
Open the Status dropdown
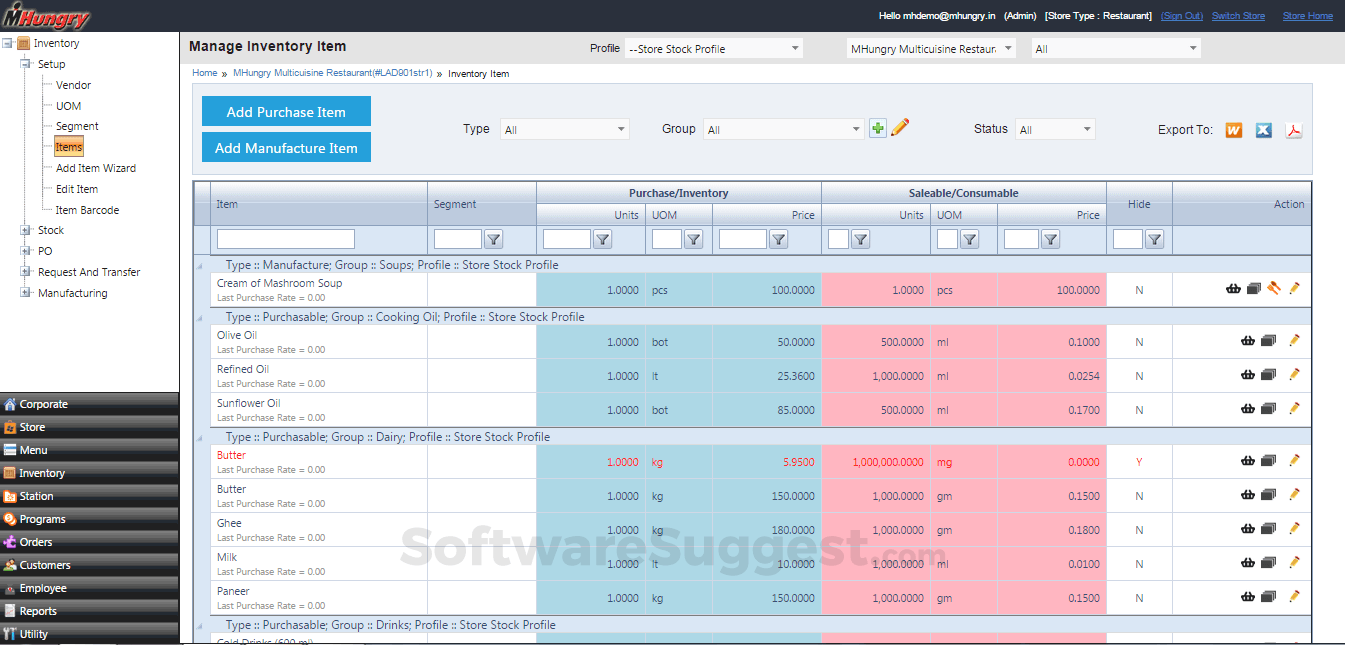1055,129
